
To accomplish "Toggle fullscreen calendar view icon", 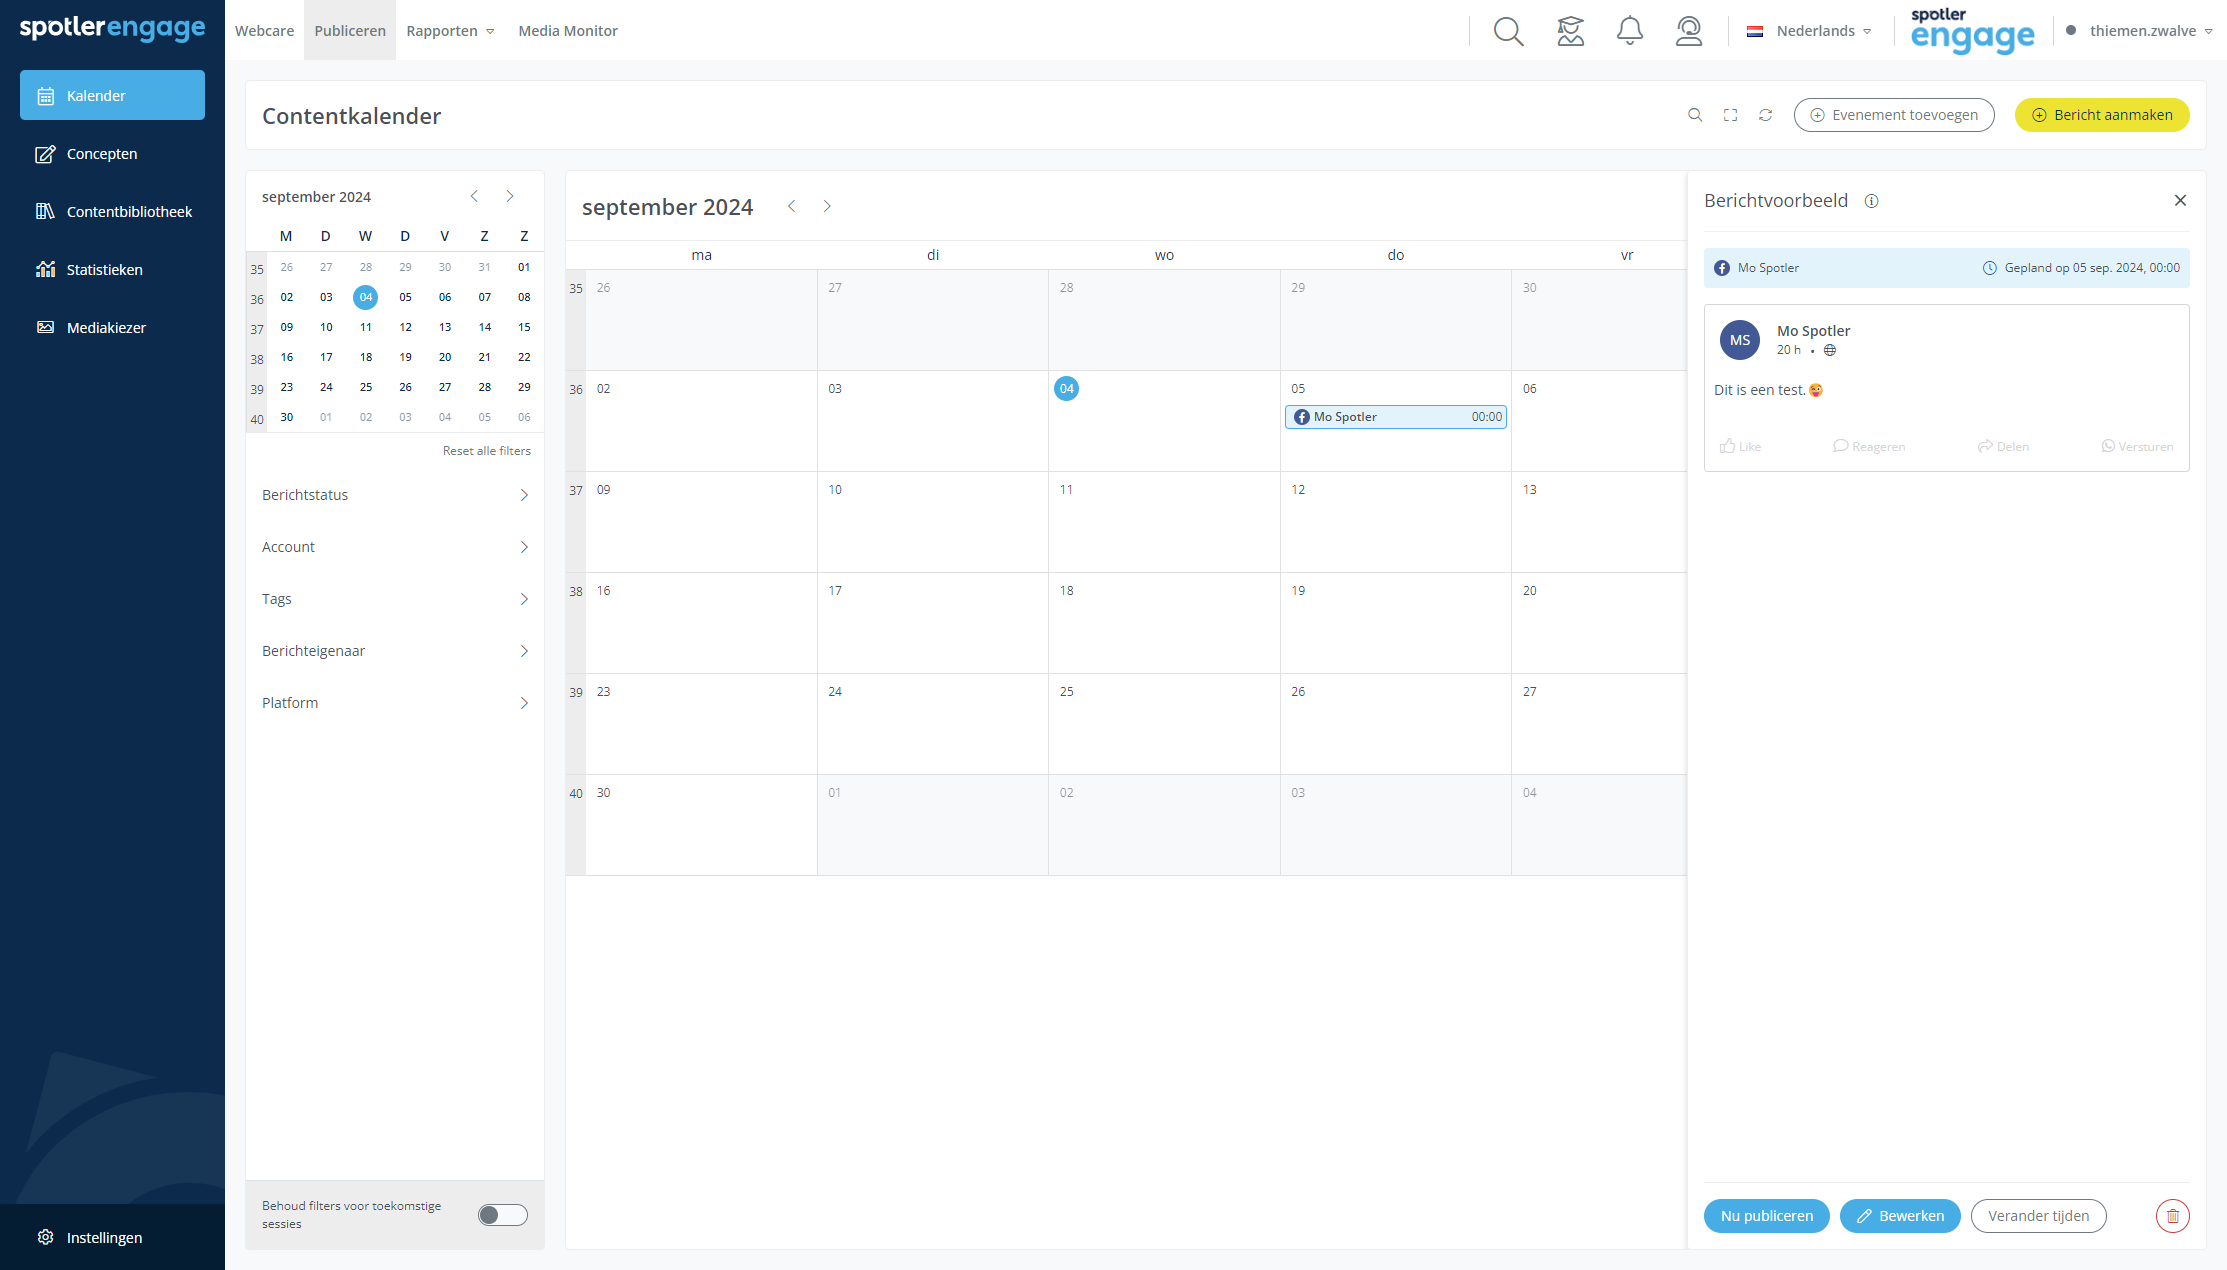I will tap(1730, 115).
